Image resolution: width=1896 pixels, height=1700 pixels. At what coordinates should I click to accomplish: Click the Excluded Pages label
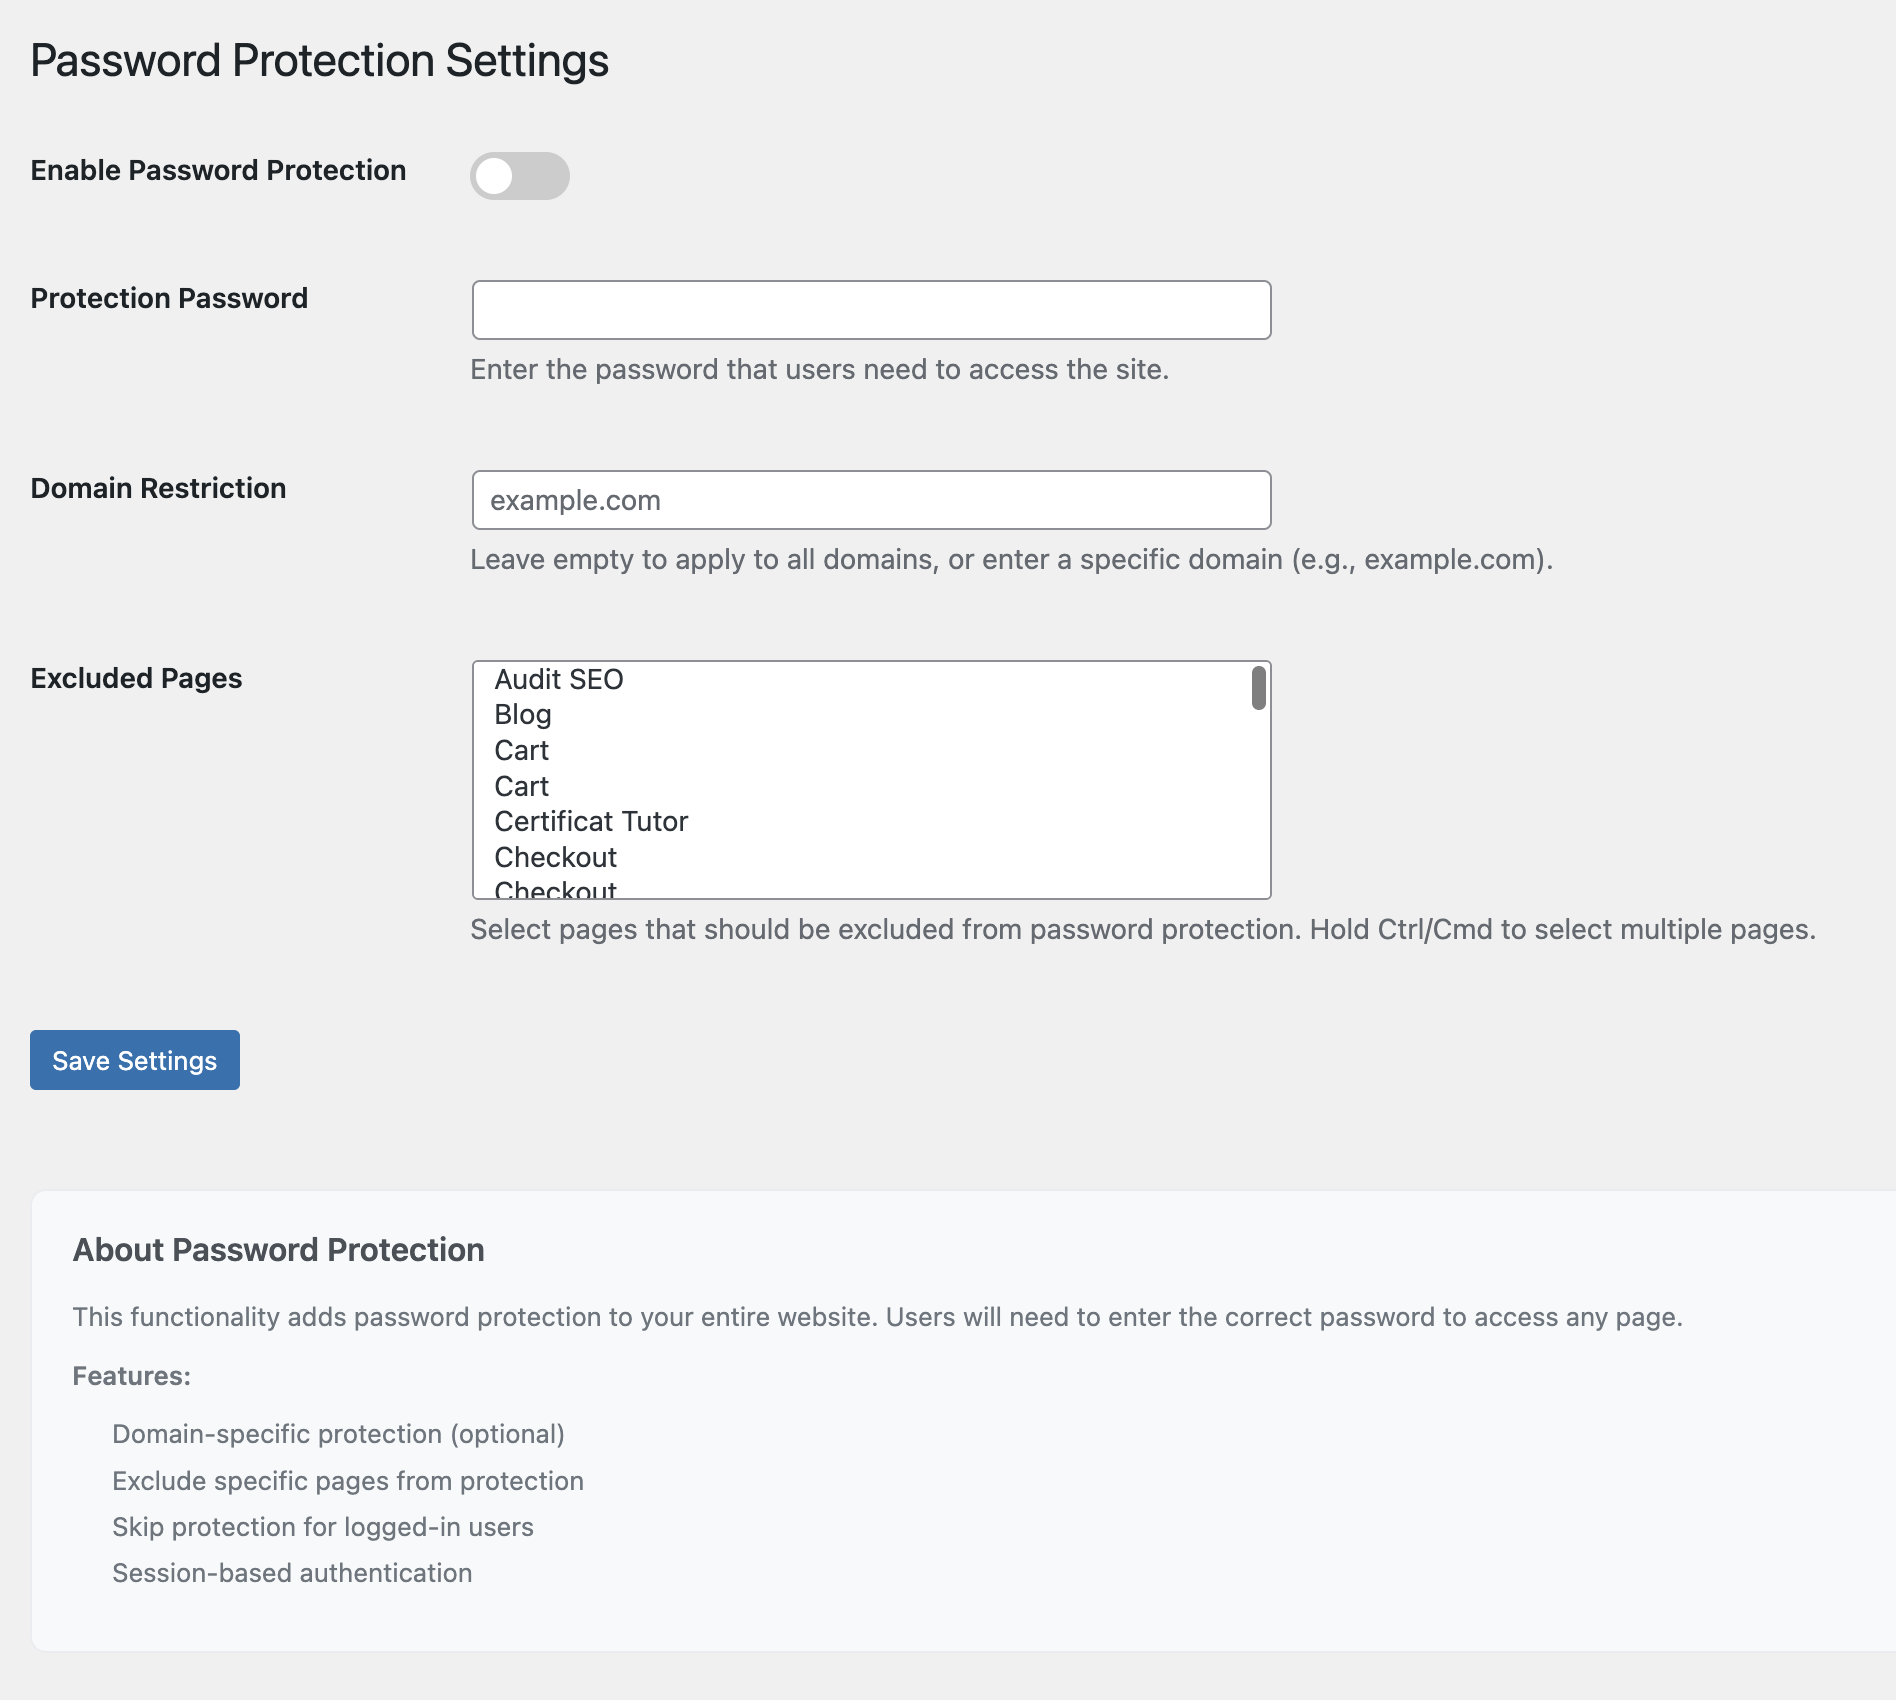coord(136,679)
